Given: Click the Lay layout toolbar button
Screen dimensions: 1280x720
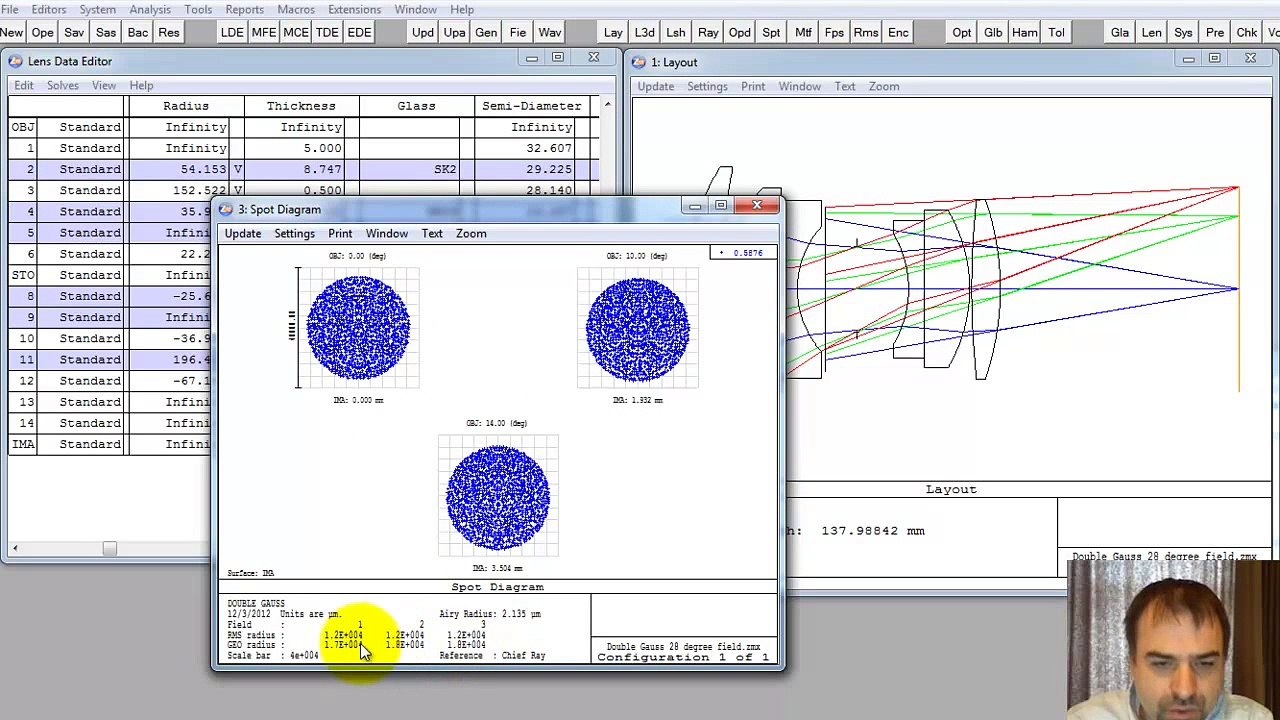Looking at the screenshot, I should [613, 32].
